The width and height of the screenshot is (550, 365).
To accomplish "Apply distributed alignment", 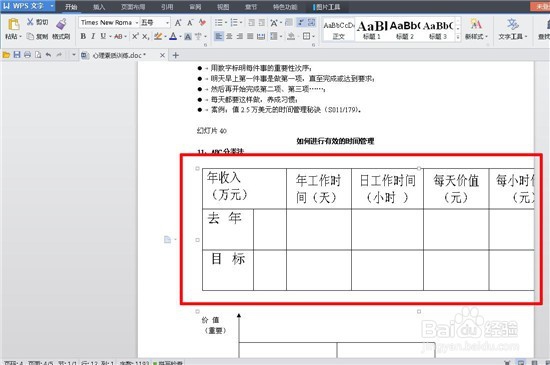I will (261, 36).
